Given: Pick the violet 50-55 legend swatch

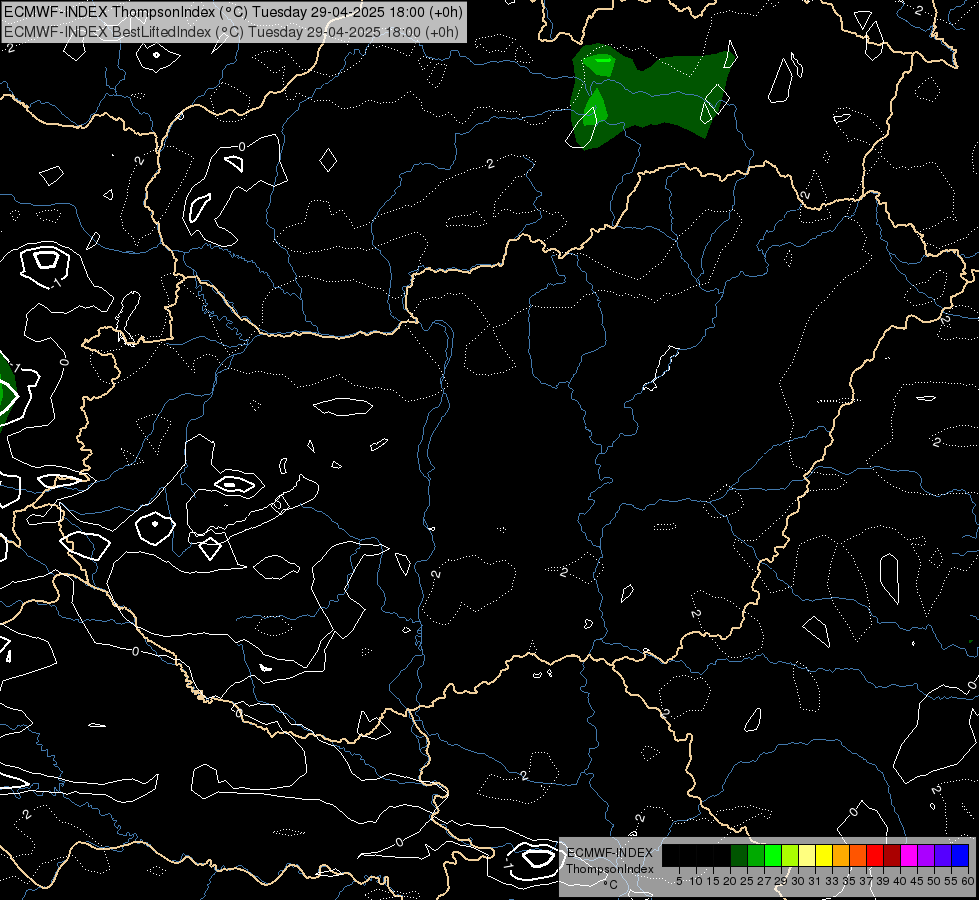Looking at the screenshot, I should tap(942, 856).
